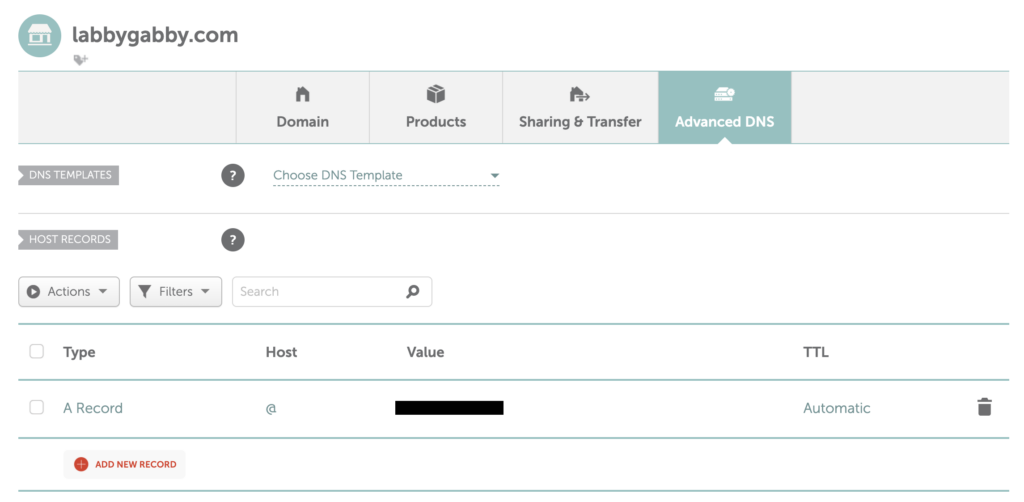Screen dimensions: 1024x502
Task: Click the storefront domain icon beside labbygabby.com
Action: [x=40, y=35]
